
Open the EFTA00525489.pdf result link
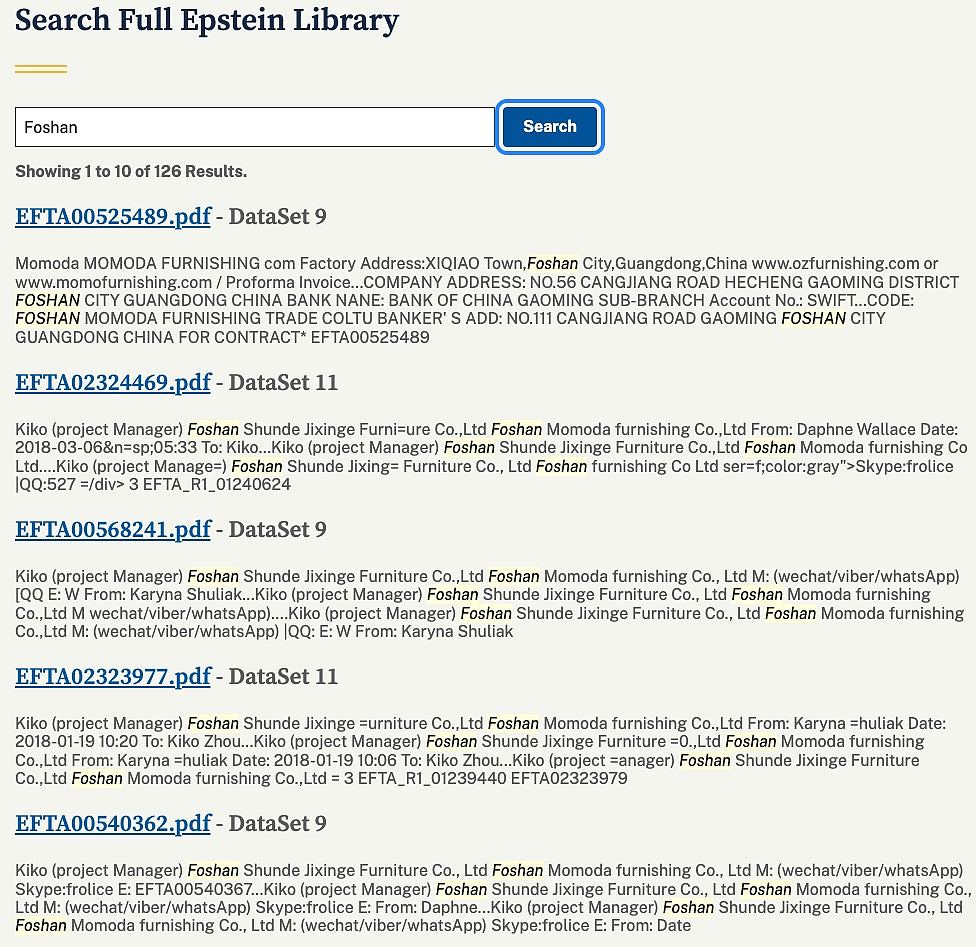[113, 217]
